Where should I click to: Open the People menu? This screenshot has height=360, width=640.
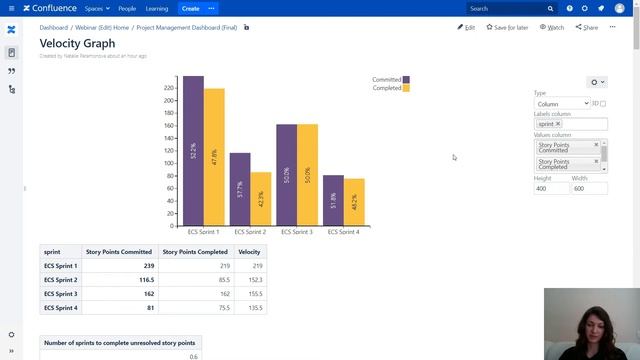pos(127,9)
